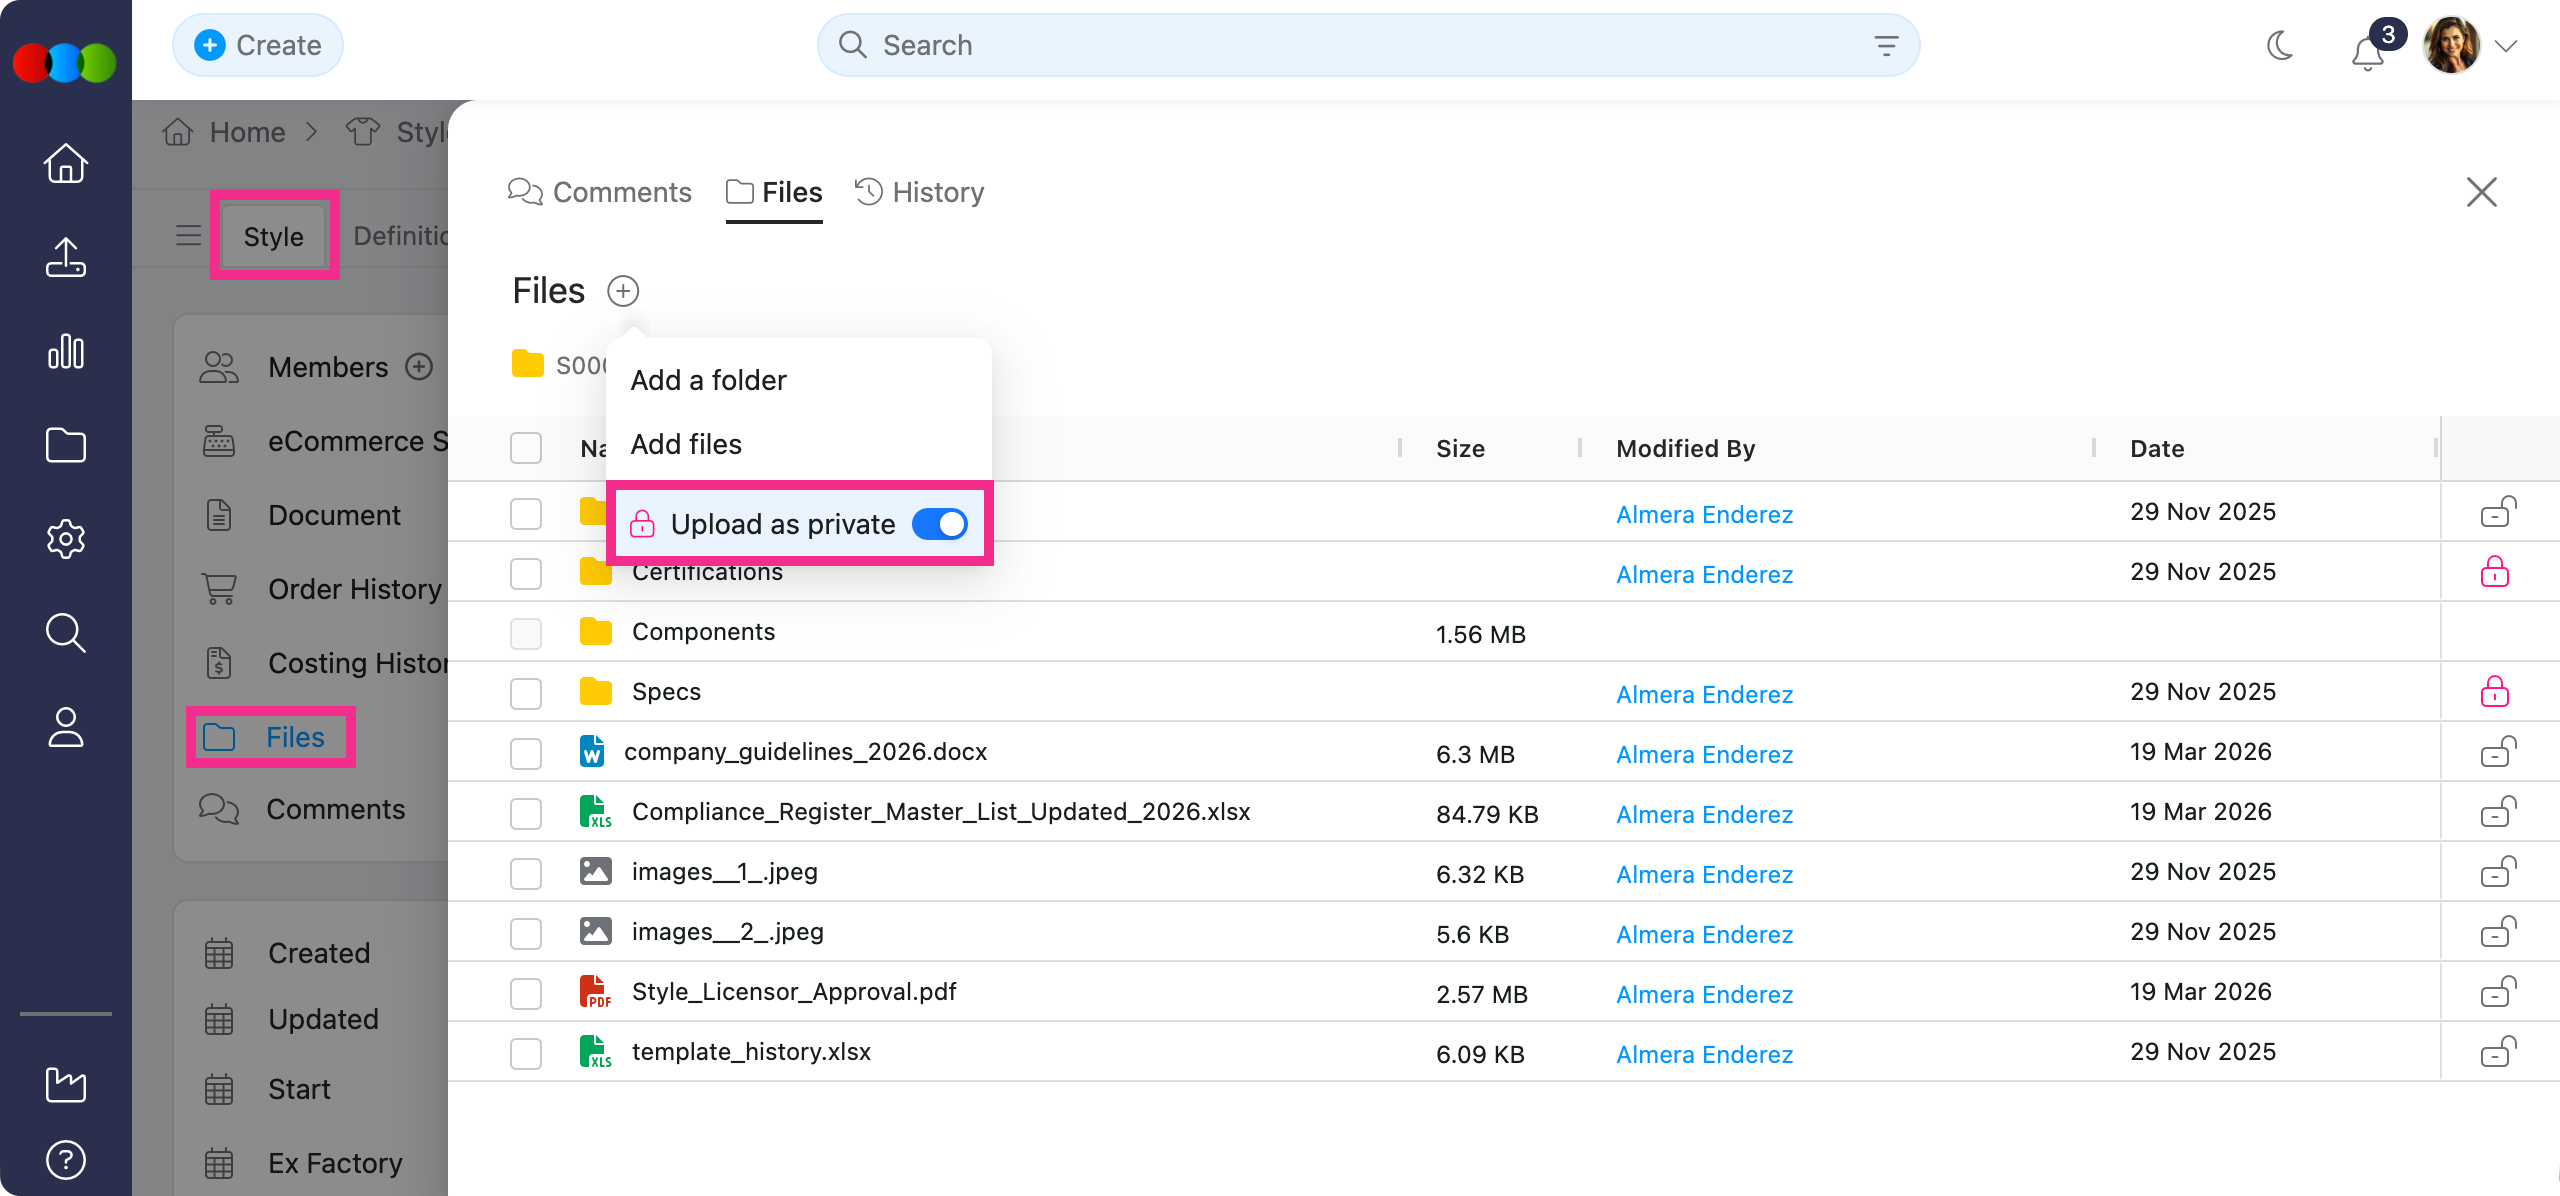This screenshot has height=1196, width=2560.
Task: Choose Add a folder from menu
Action: [x=709, y=380]
